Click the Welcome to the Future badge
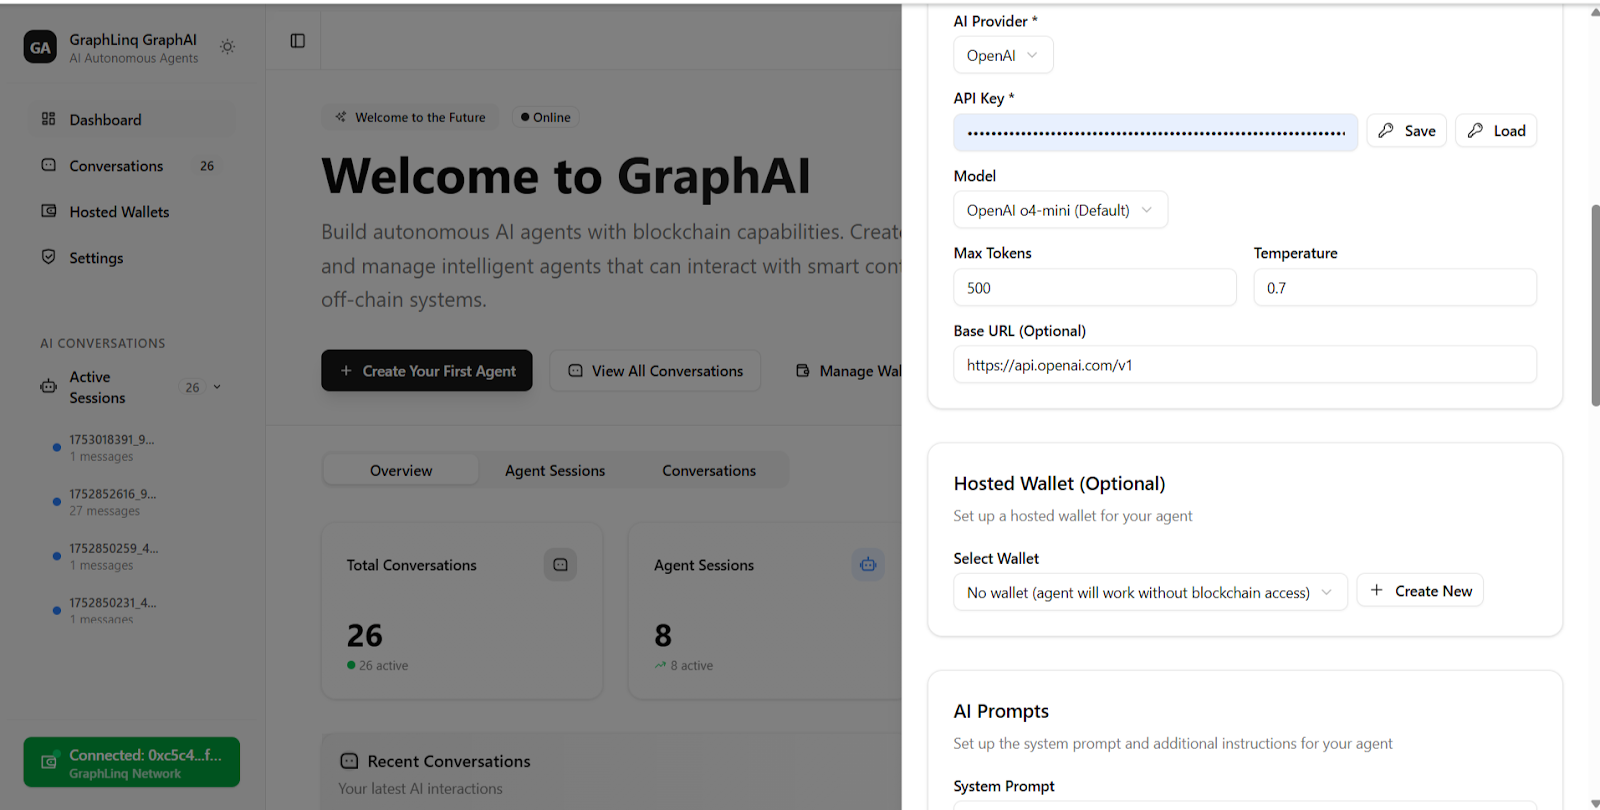The width and height of the screenshot is (1600, 810). pyautogui.click(x=411, y=117)
